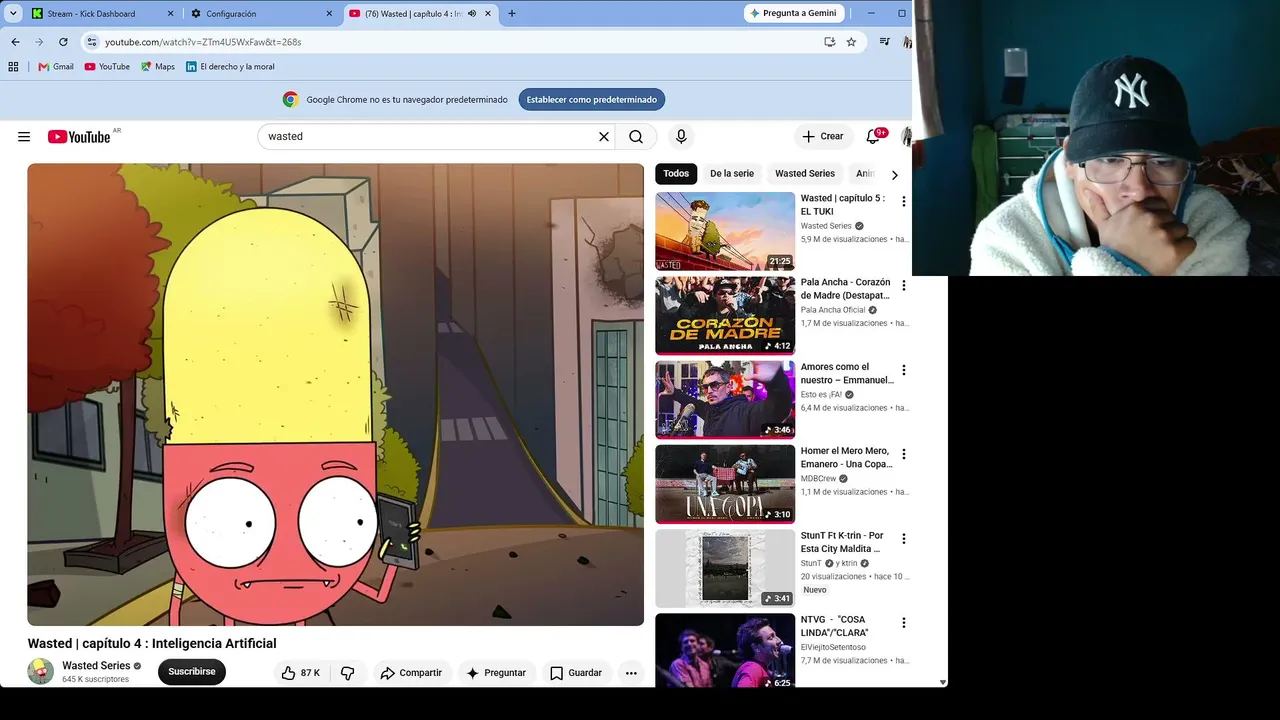Image resolution: width=1280 pixels, height=720 pixels.
Task: Go to the YouTube home logo
Action: [x=79, y=137]
